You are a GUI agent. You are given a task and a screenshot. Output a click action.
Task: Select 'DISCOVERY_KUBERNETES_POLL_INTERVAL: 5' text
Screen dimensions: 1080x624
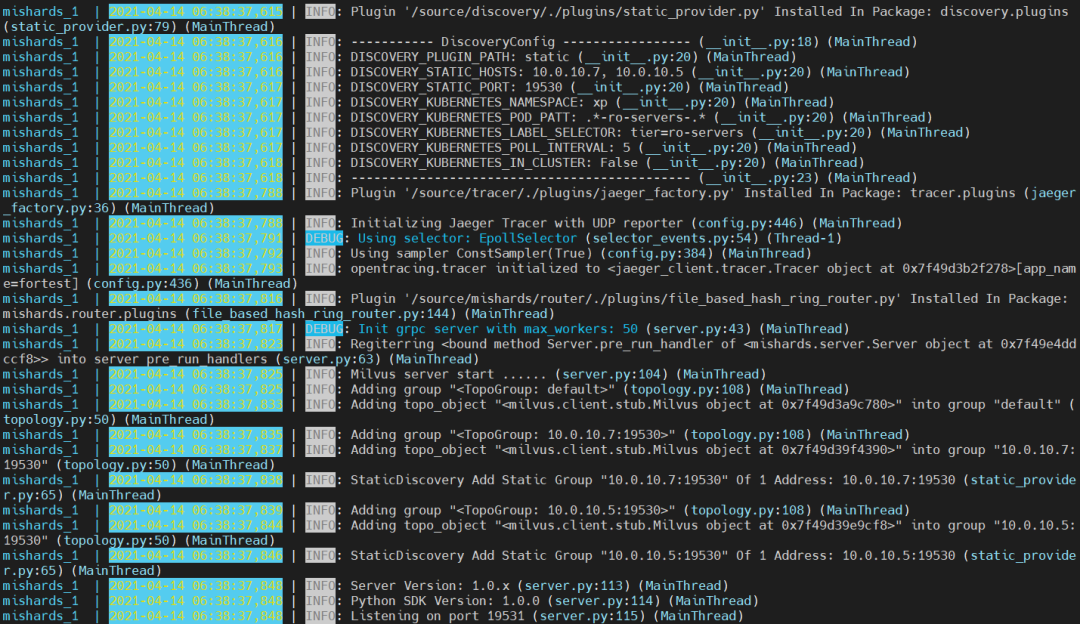pyautogui.click(x=490, y=148)
